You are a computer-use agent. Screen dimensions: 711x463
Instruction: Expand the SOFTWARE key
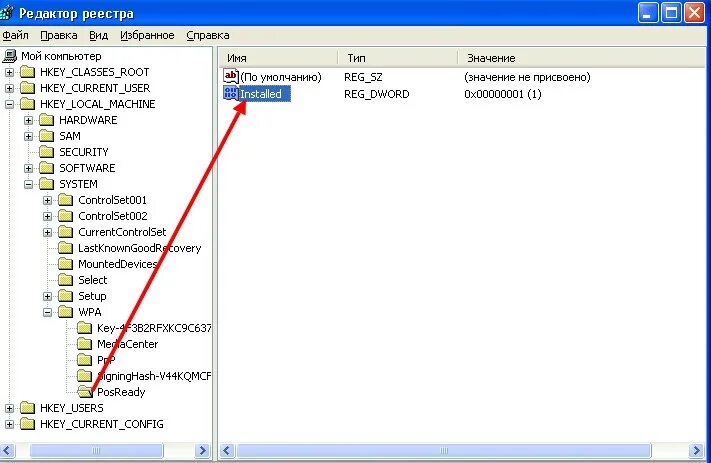(x=29, y=168)
